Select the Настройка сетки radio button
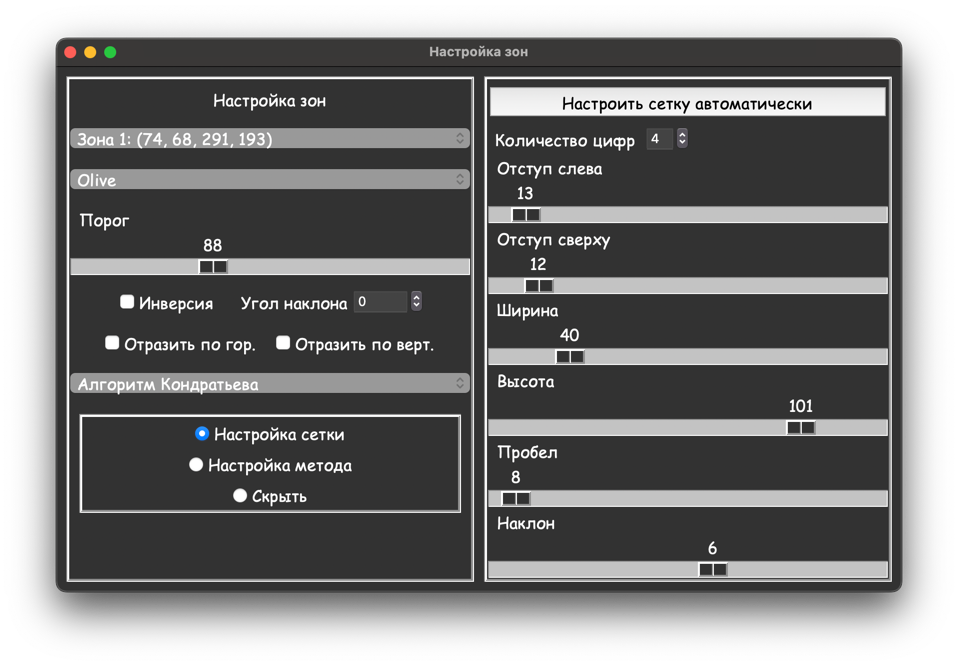This screenshot has width=958, height=666. [202, 434]
